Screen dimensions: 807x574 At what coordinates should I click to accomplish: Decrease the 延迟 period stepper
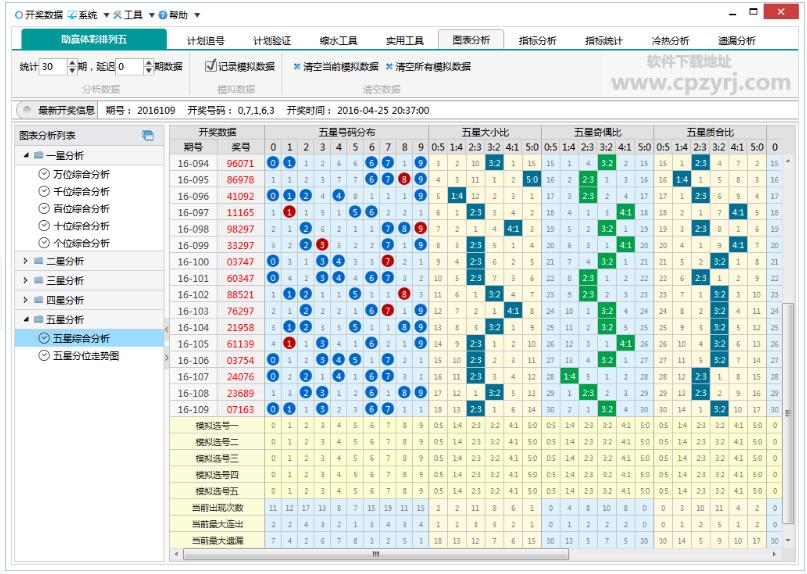149,70
